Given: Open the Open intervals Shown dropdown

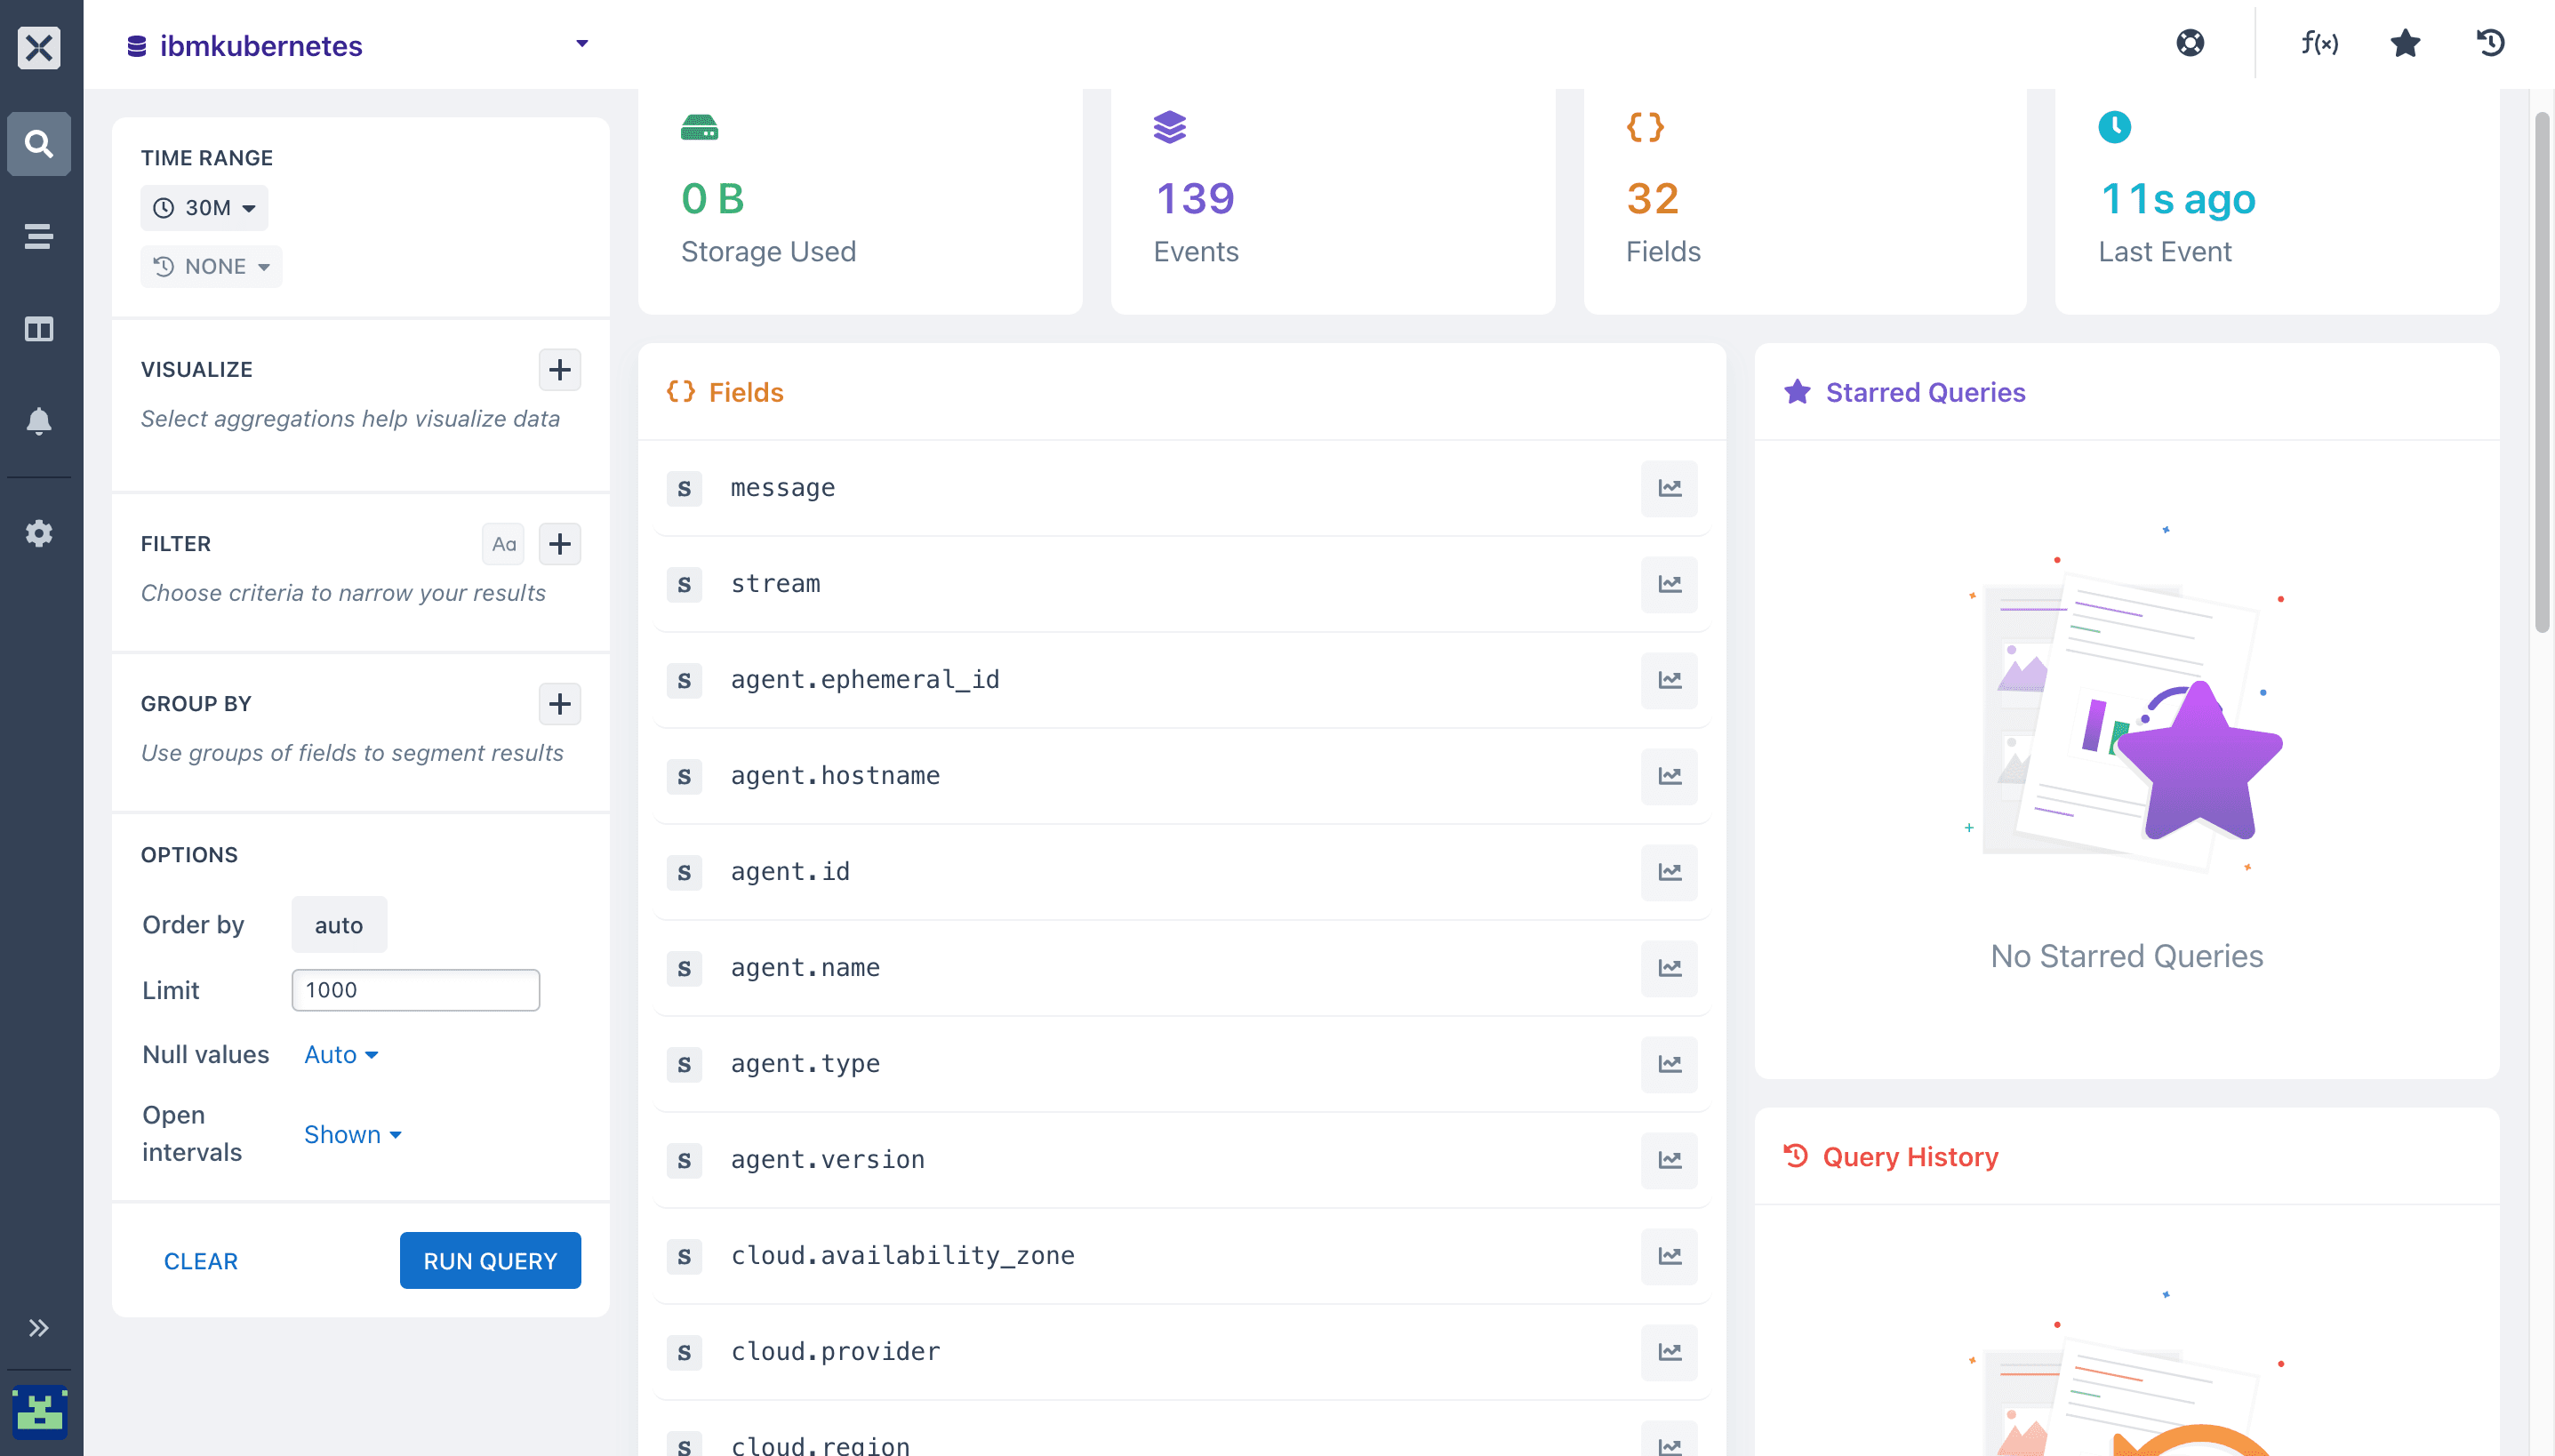Looking at the screenshot, I should [353, 1135].
